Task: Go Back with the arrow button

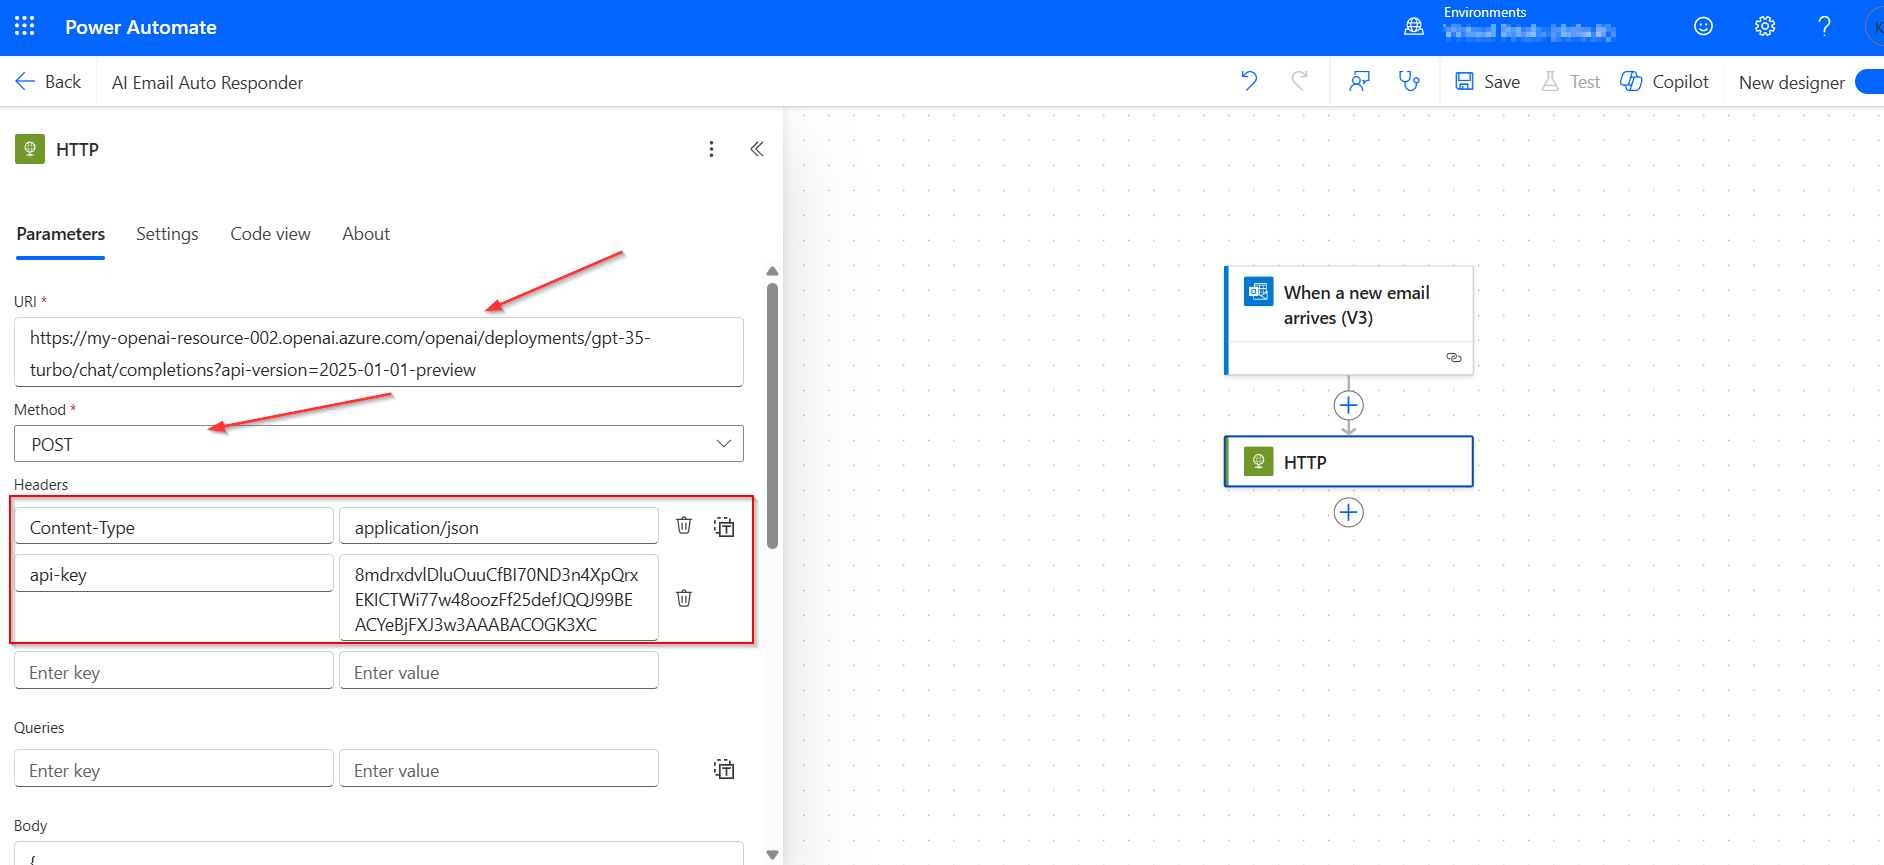Action: coord(48,82)
